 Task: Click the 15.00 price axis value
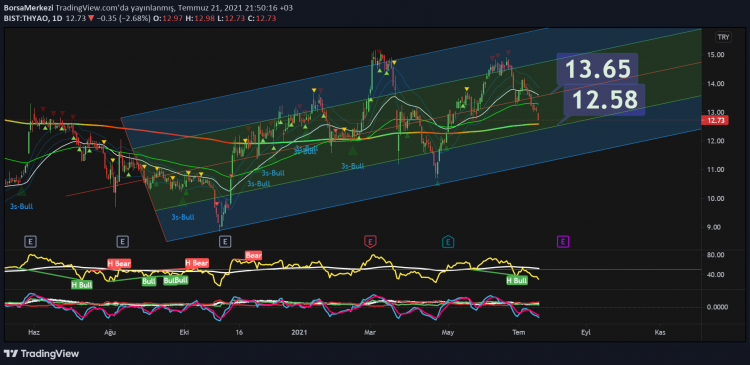click(x=715, y=55)
